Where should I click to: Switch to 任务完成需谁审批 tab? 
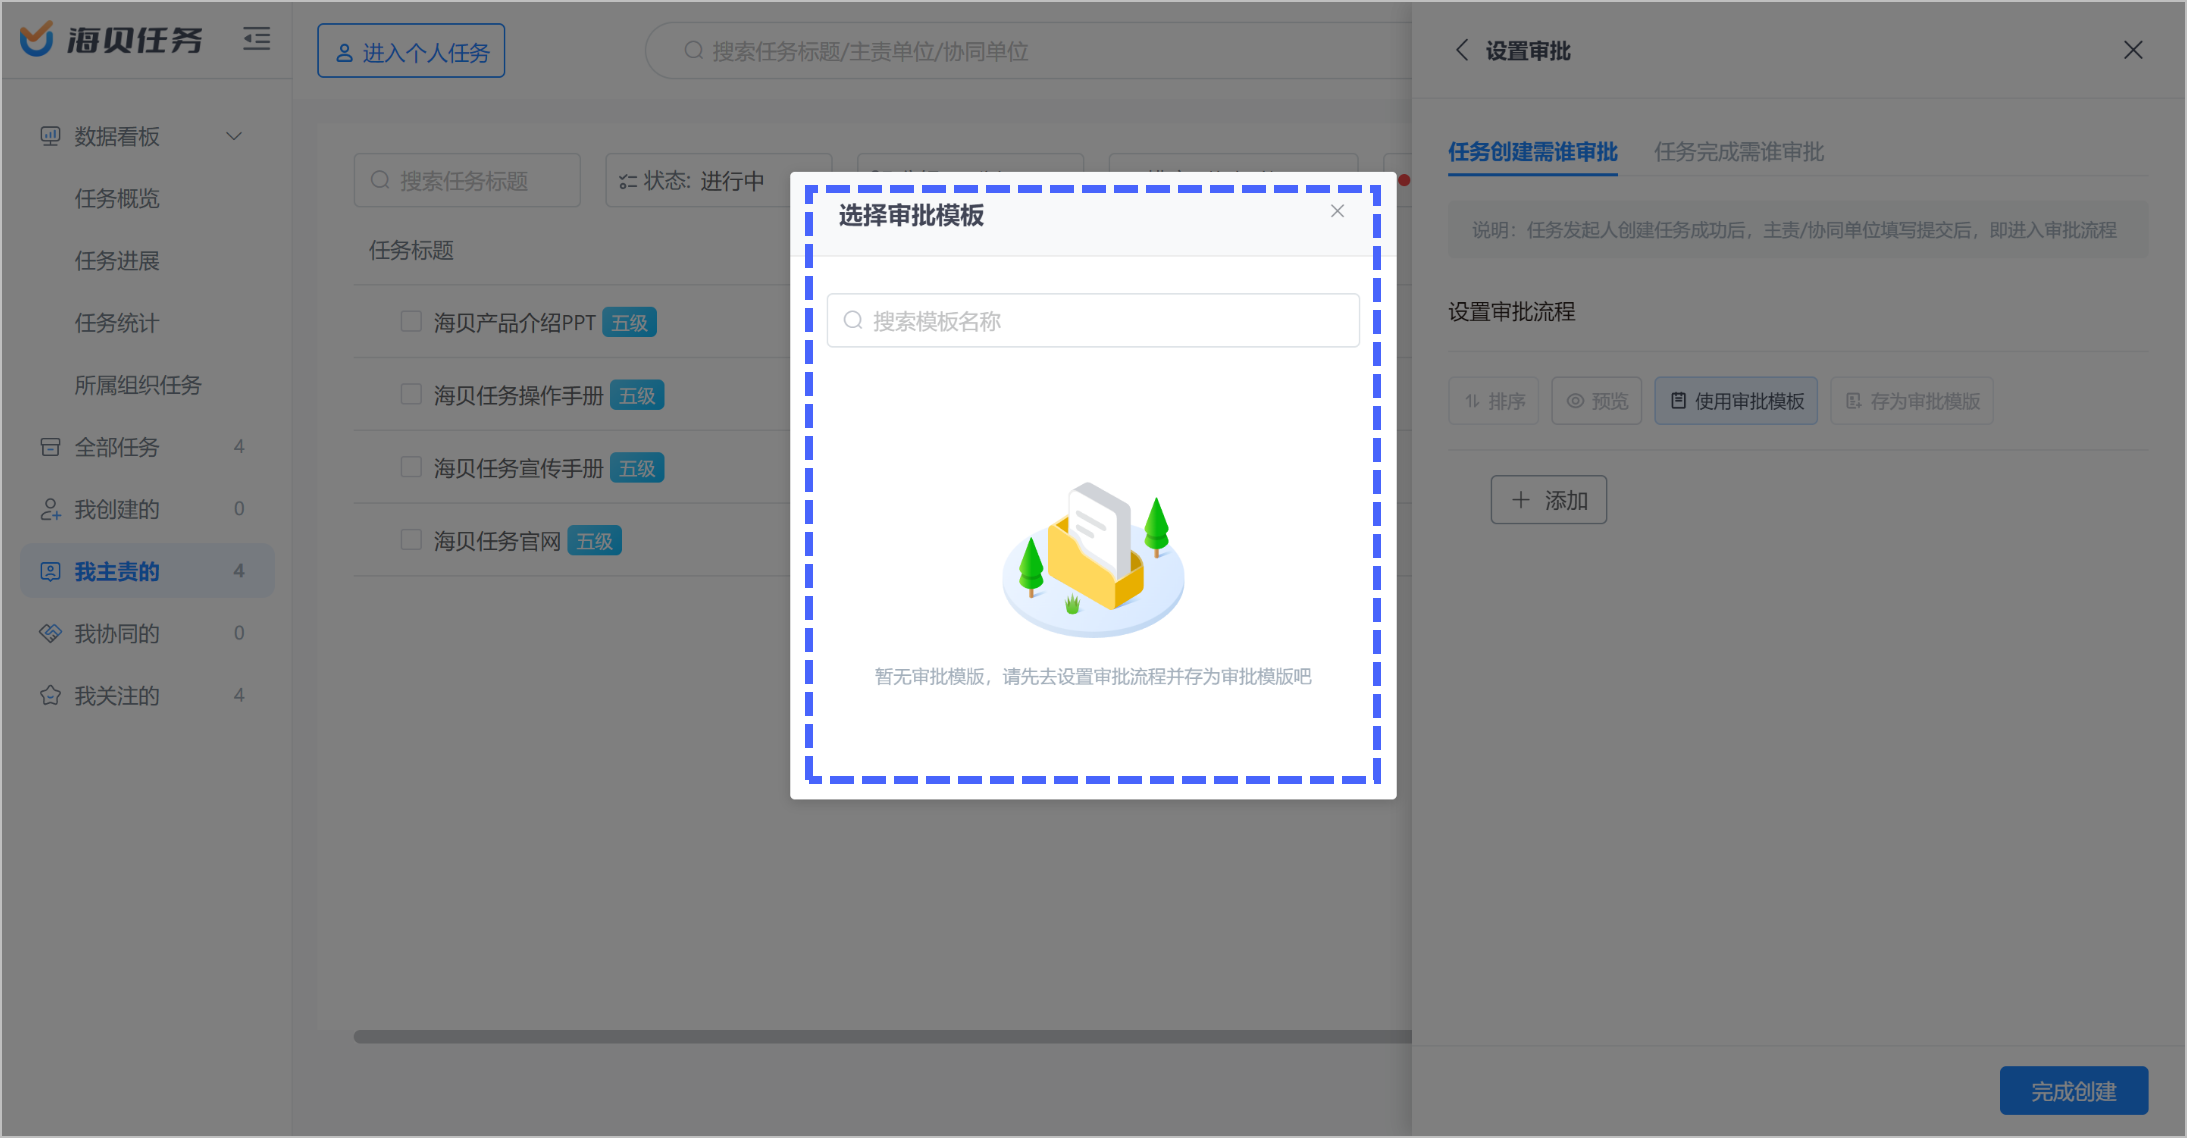[1739, 152]
